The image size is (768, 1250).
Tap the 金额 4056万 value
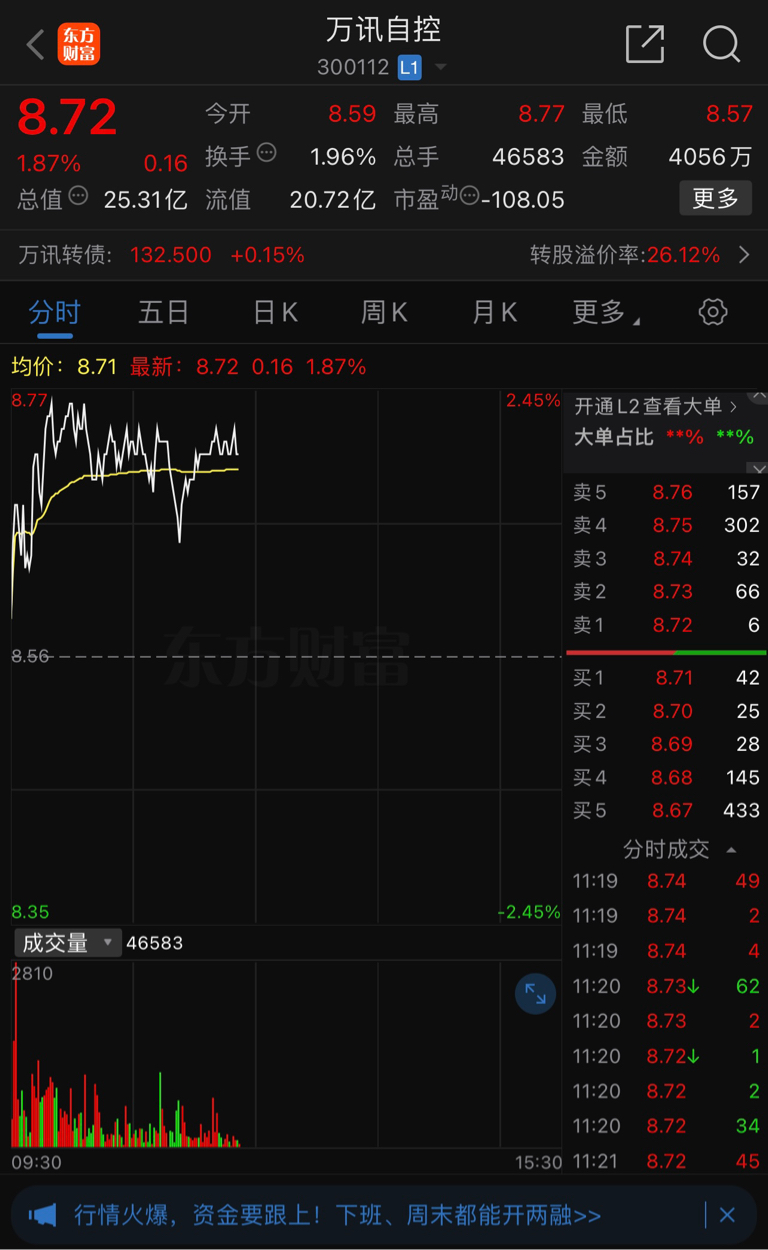[x=710, y=157]
